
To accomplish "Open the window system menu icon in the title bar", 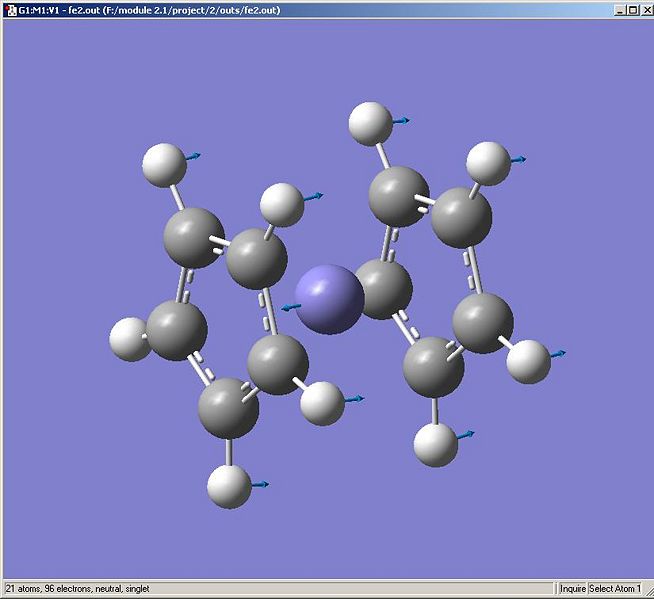I will click(x=11, y=10).
